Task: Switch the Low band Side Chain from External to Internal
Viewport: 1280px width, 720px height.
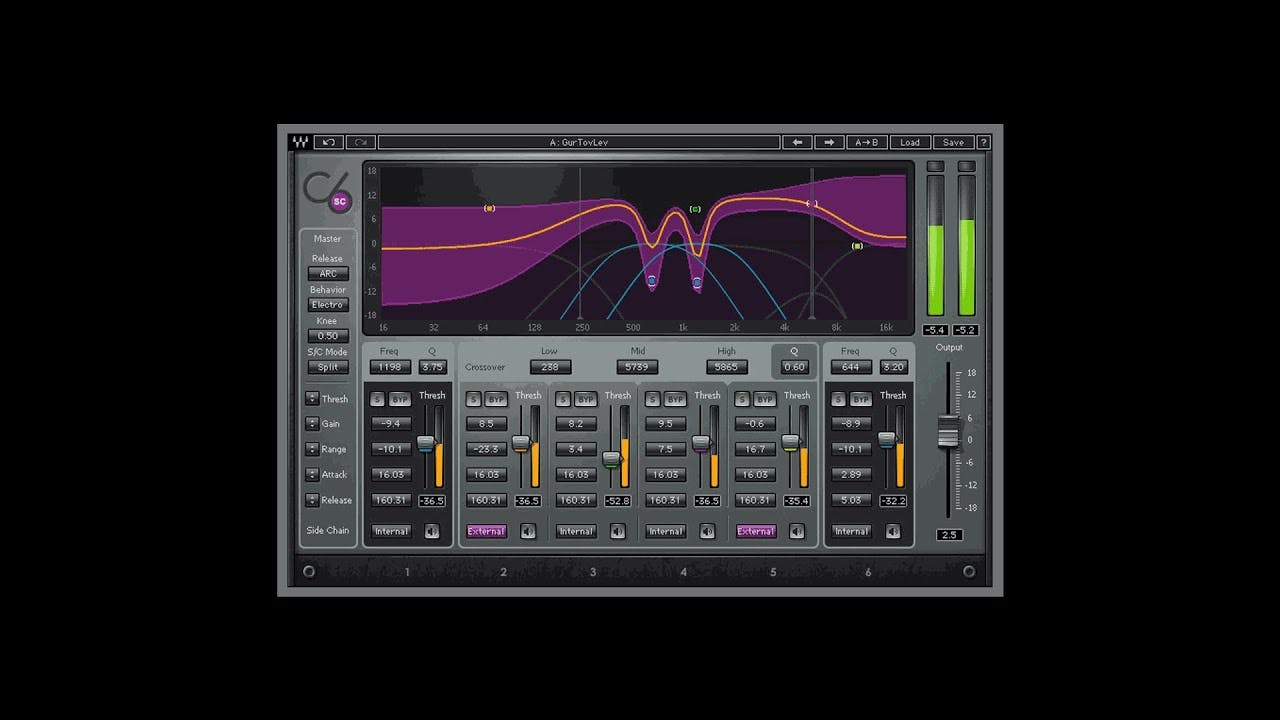Action: [x=487, y=531]
